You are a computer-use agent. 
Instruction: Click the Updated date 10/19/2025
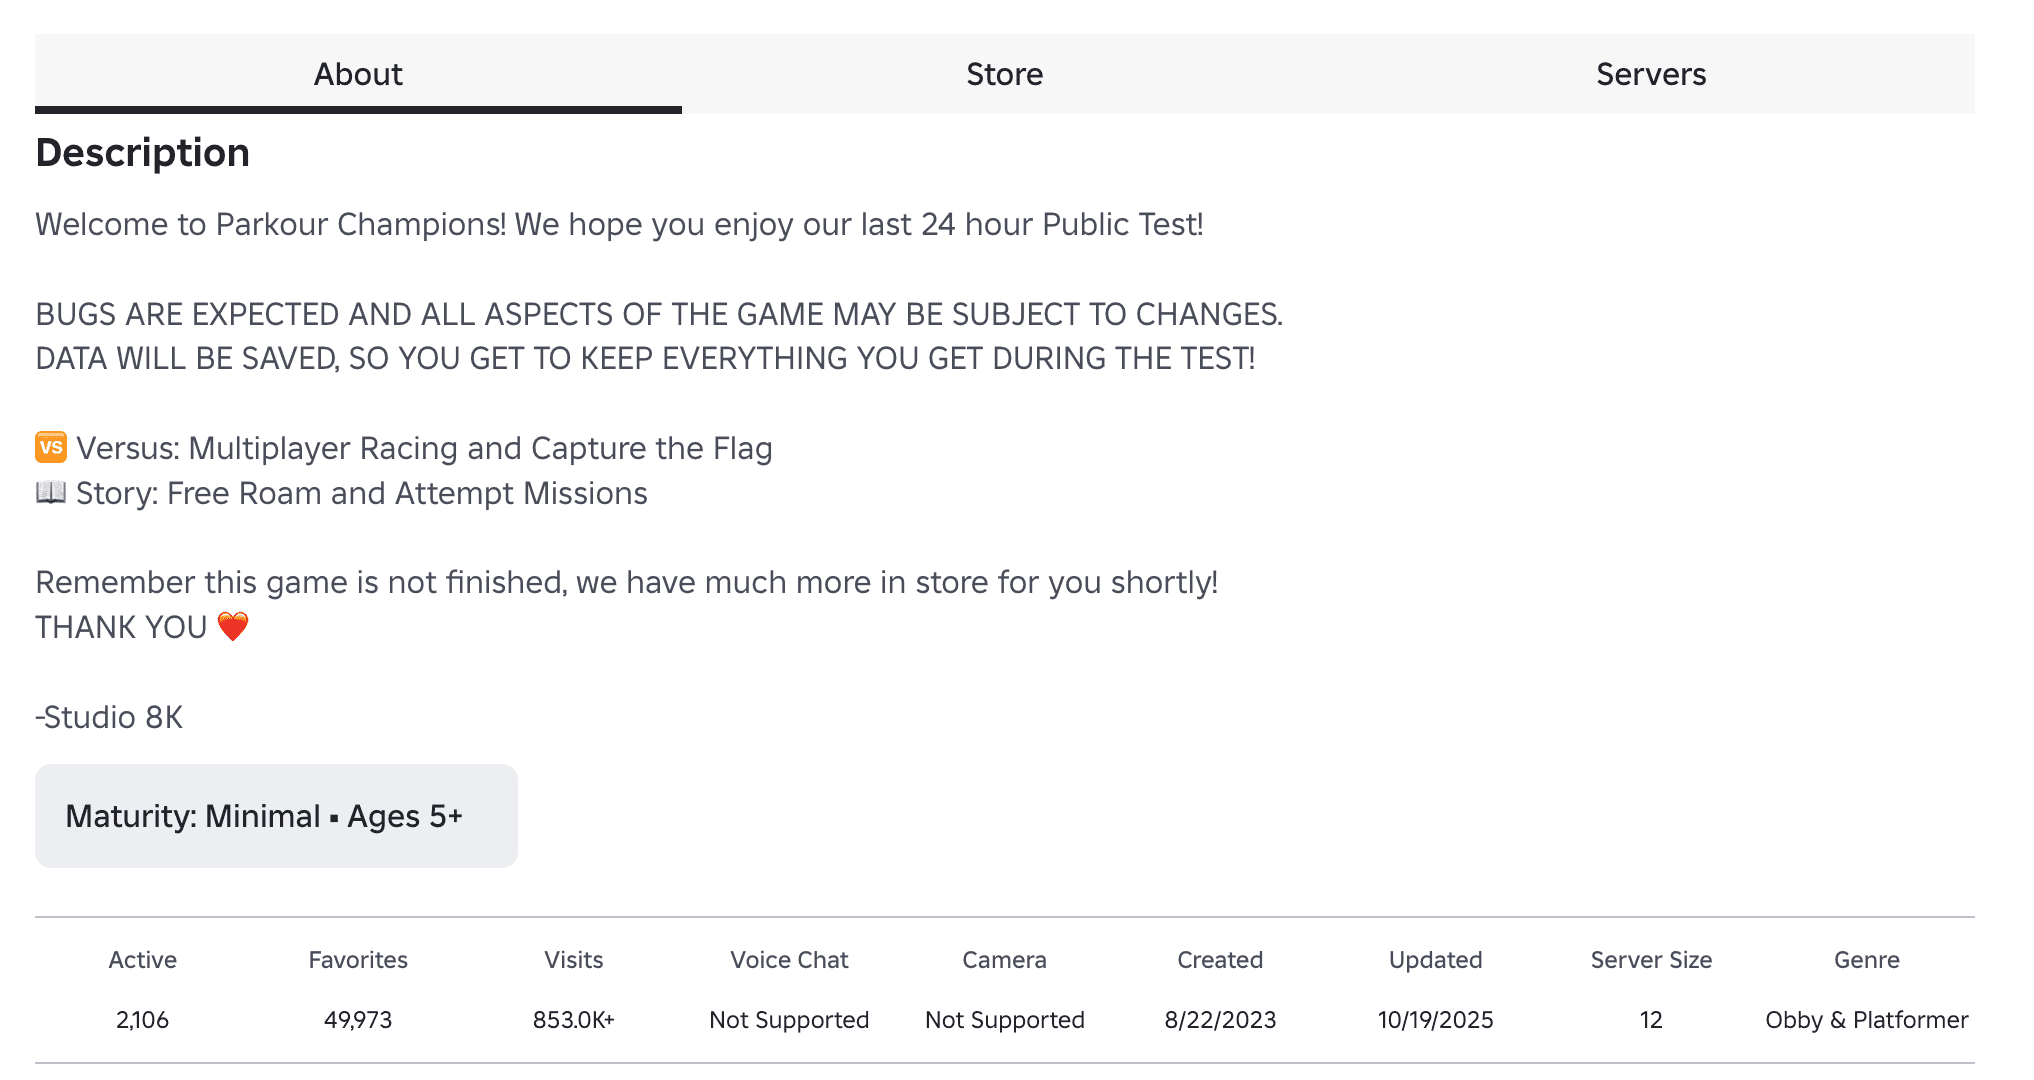pos(1434,1019)
